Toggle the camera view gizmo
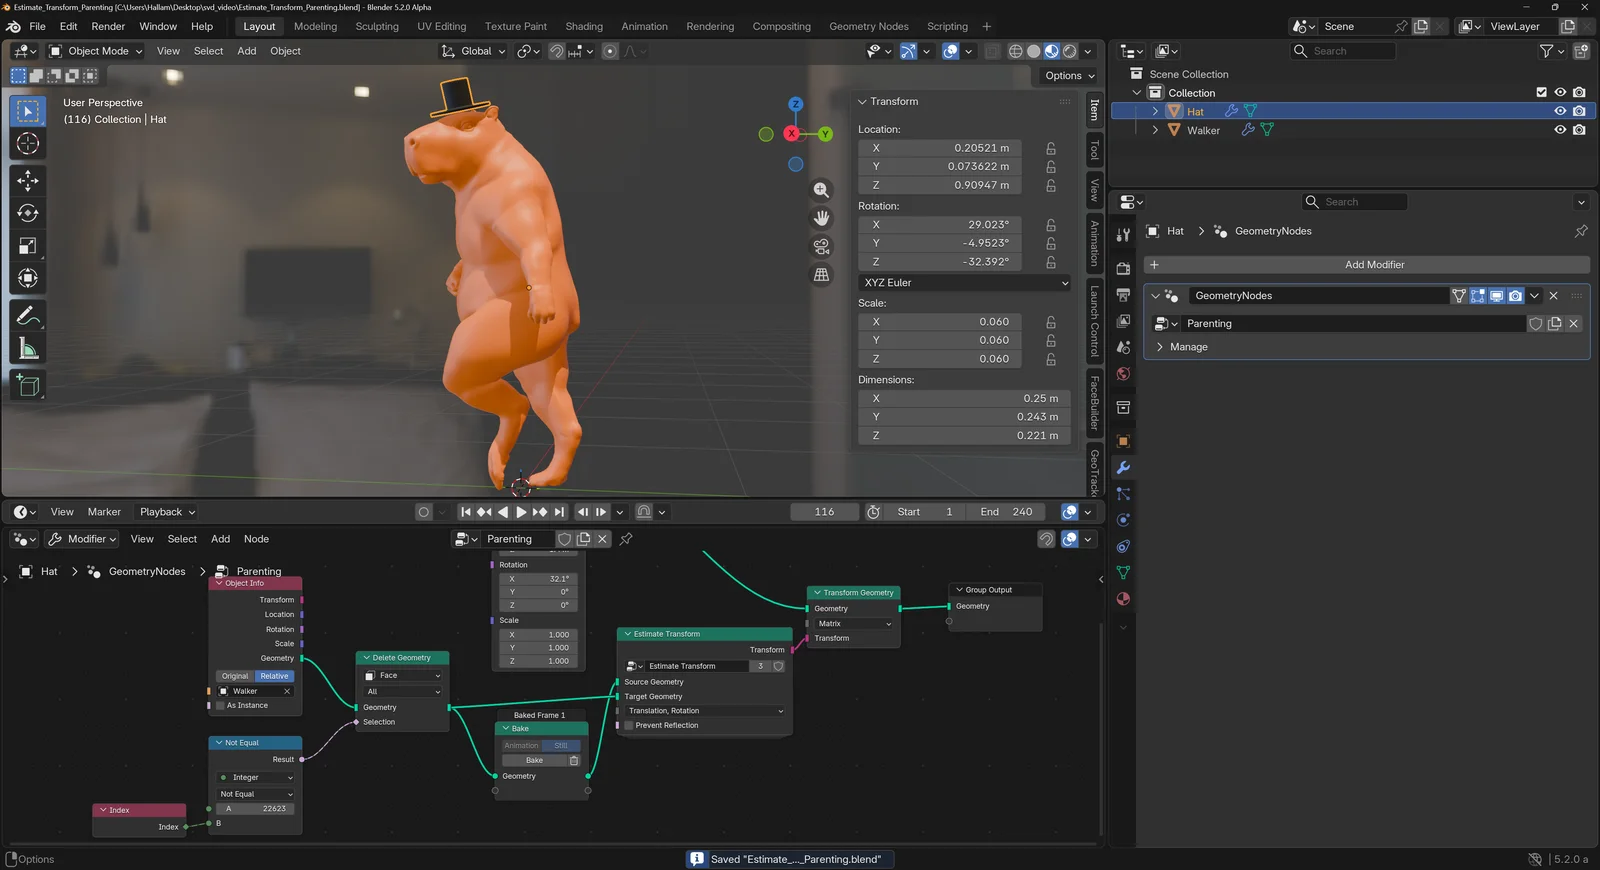 [x=821, y=246]
